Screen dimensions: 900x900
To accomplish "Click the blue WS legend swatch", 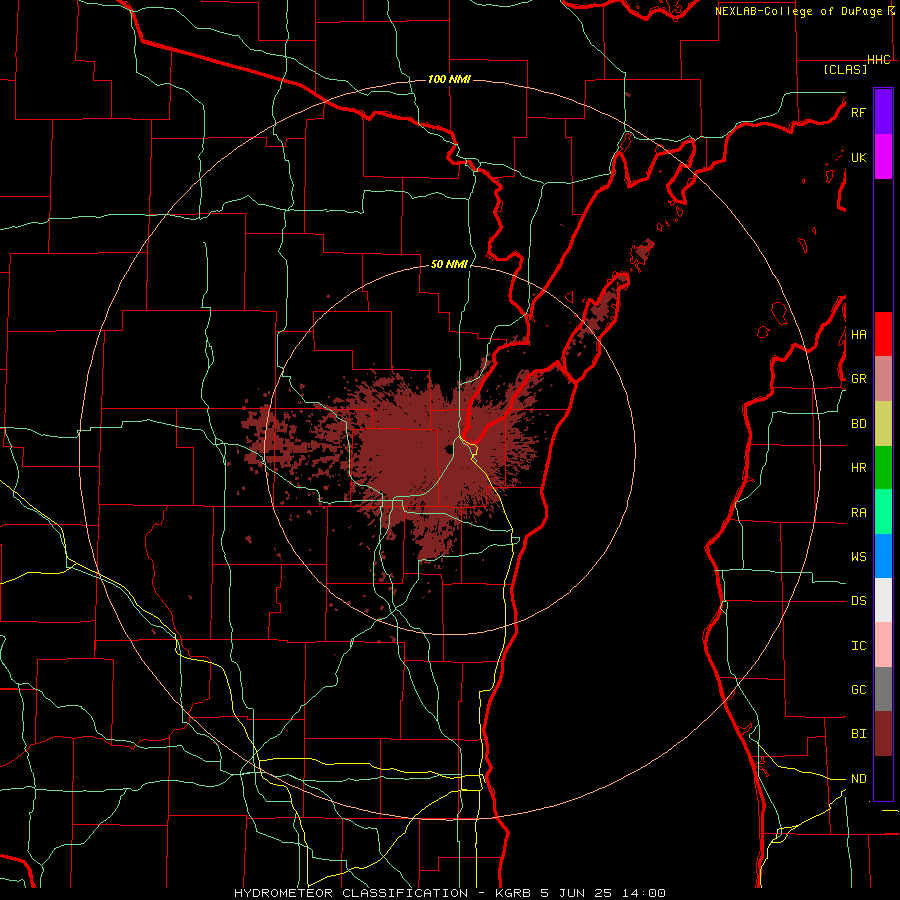I will 883,556.
